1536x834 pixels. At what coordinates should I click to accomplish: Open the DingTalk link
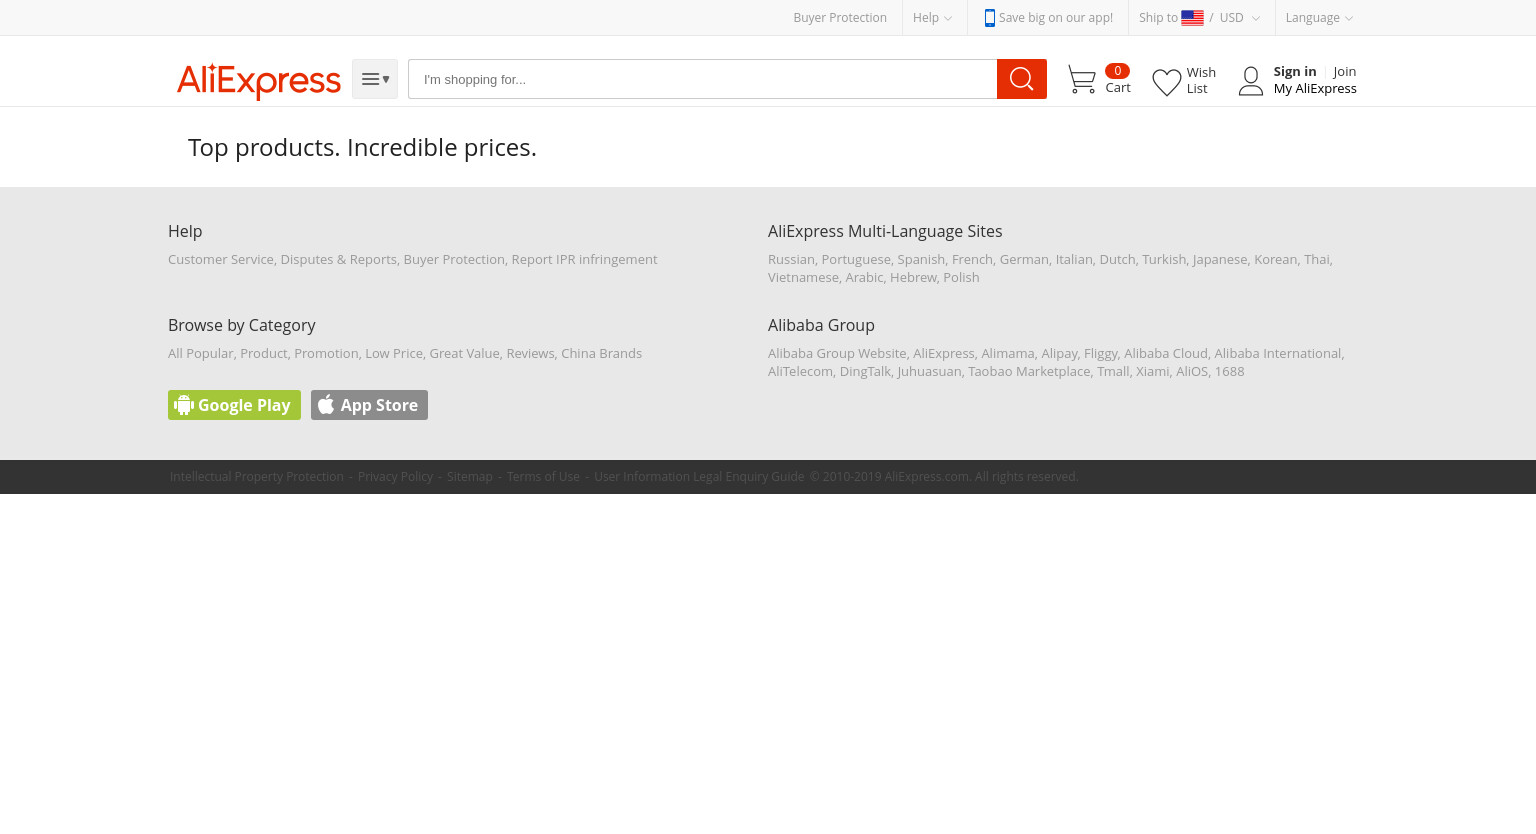[865, 371]
